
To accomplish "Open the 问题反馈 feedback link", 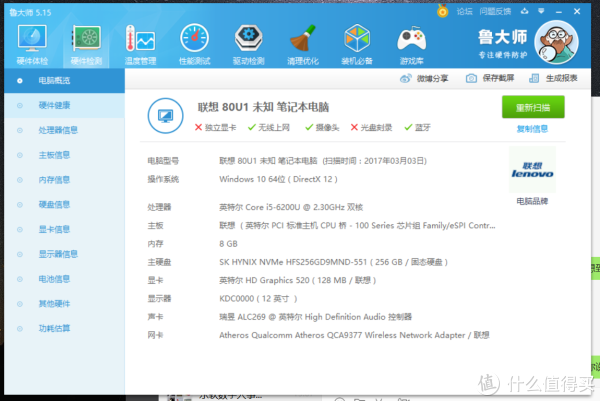I will pos(495,11).
